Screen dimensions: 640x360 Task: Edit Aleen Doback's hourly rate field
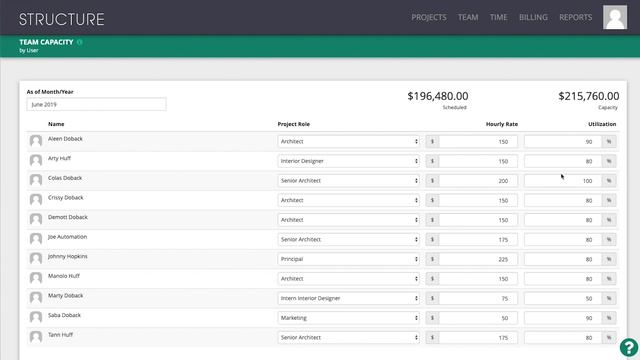tap(478, 142)
